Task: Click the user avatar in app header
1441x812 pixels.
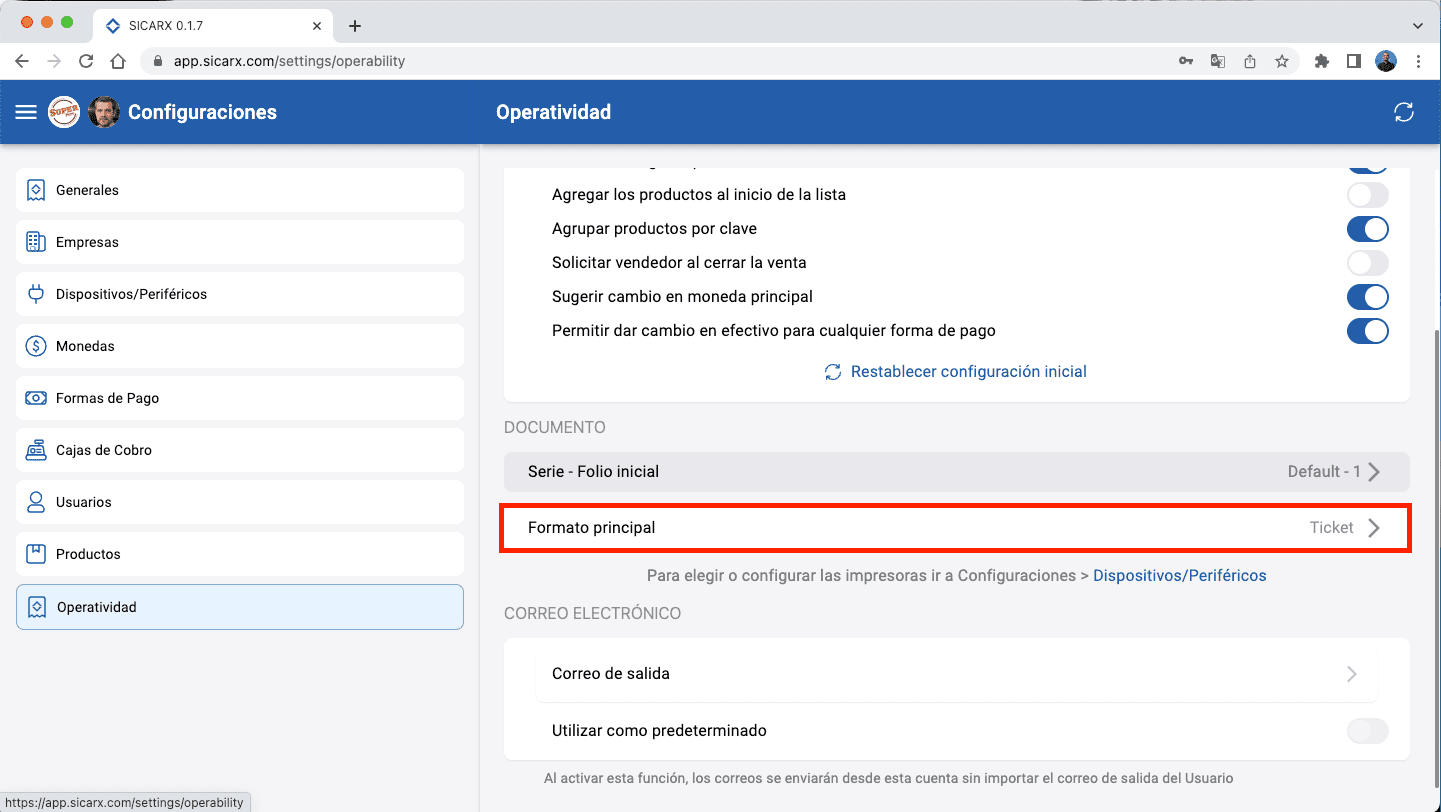Action: pos(104,112)
